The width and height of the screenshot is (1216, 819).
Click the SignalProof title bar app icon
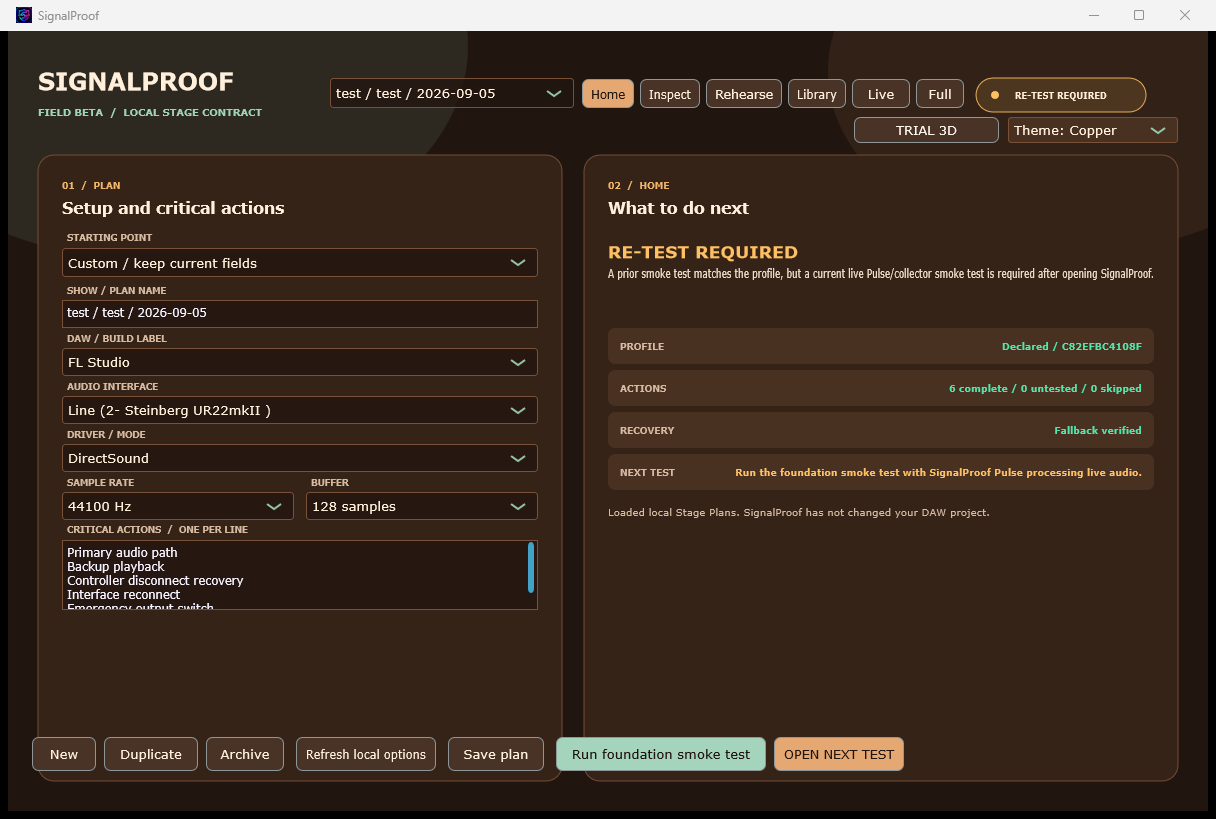[24, 15]
